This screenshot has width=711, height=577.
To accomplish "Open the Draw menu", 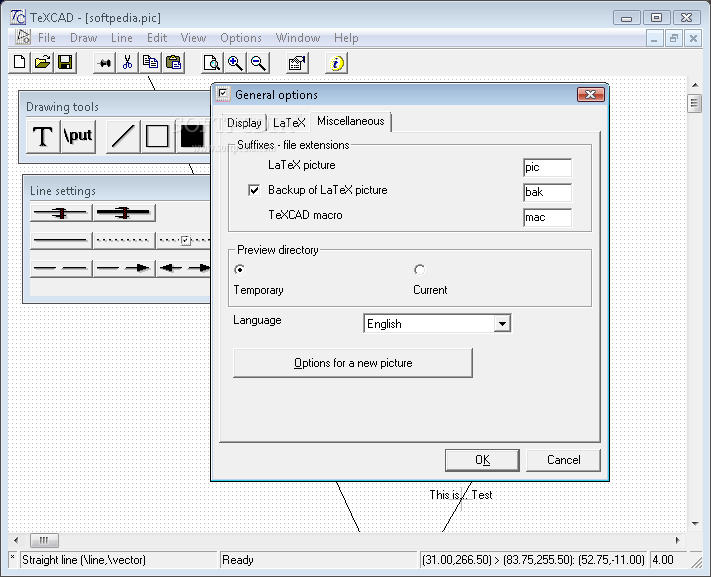I will point(83,38).
